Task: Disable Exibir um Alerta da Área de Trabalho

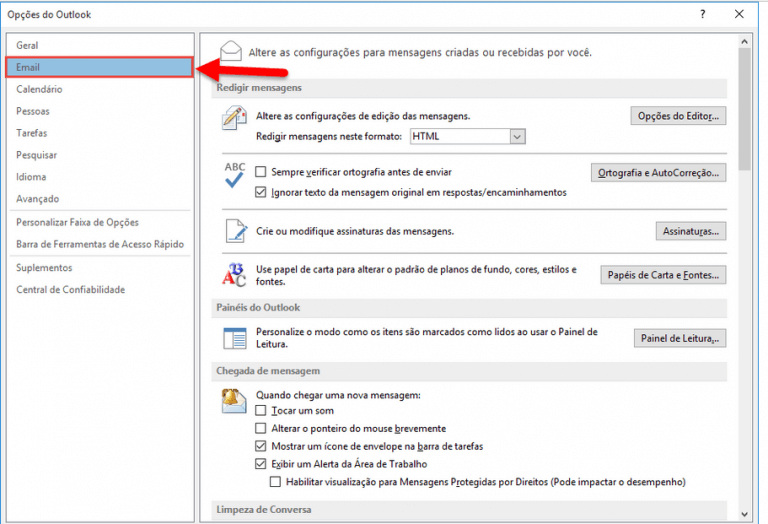Action: tap(261, 464)
